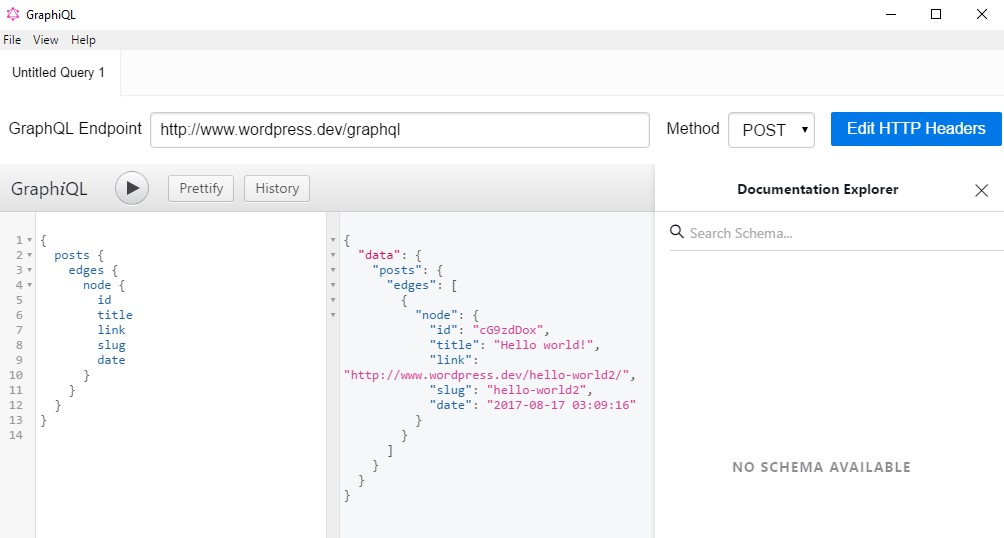Close the Documentation Explorer panel
Screen dimensions: 1004x538
pyautogui.click(x=981, y=190)
